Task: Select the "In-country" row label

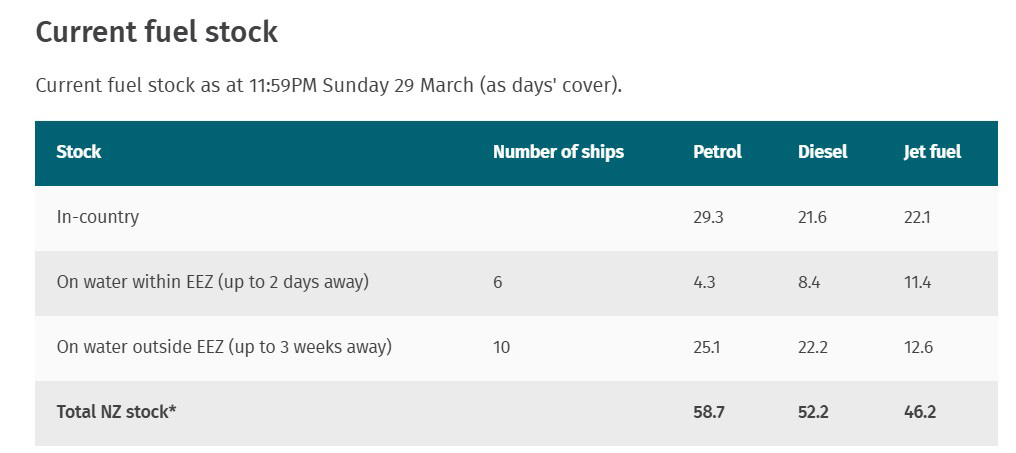Action: click(x=98, y=217)
